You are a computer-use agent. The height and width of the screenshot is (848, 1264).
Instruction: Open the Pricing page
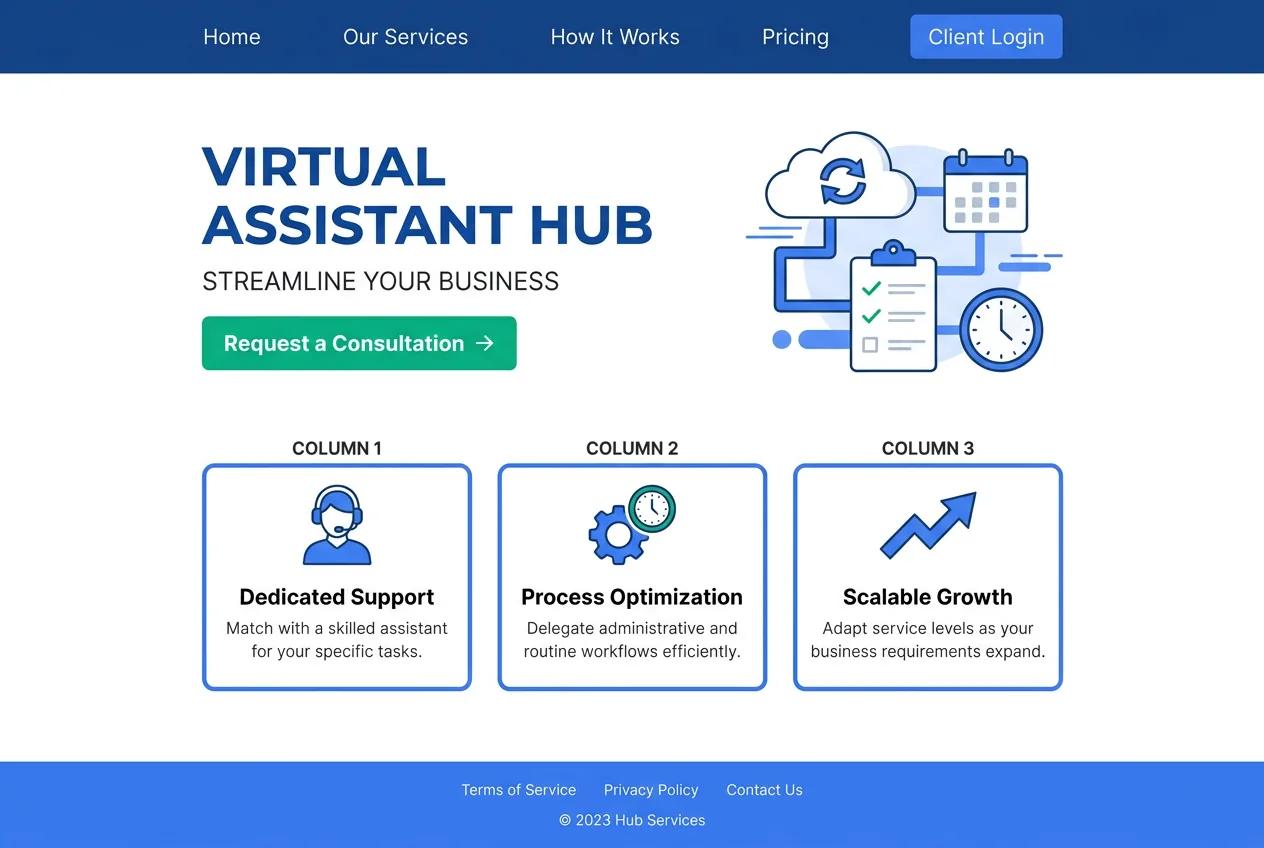(795, 36)
